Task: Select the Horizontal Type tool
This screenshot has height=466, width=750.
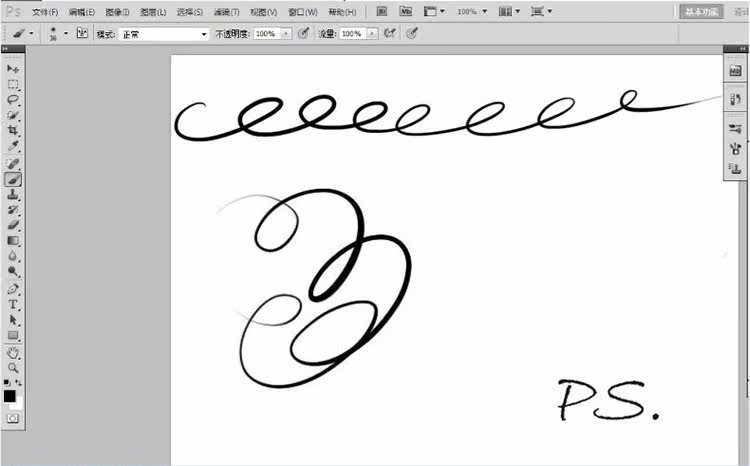Action: [x=12, y=304]
